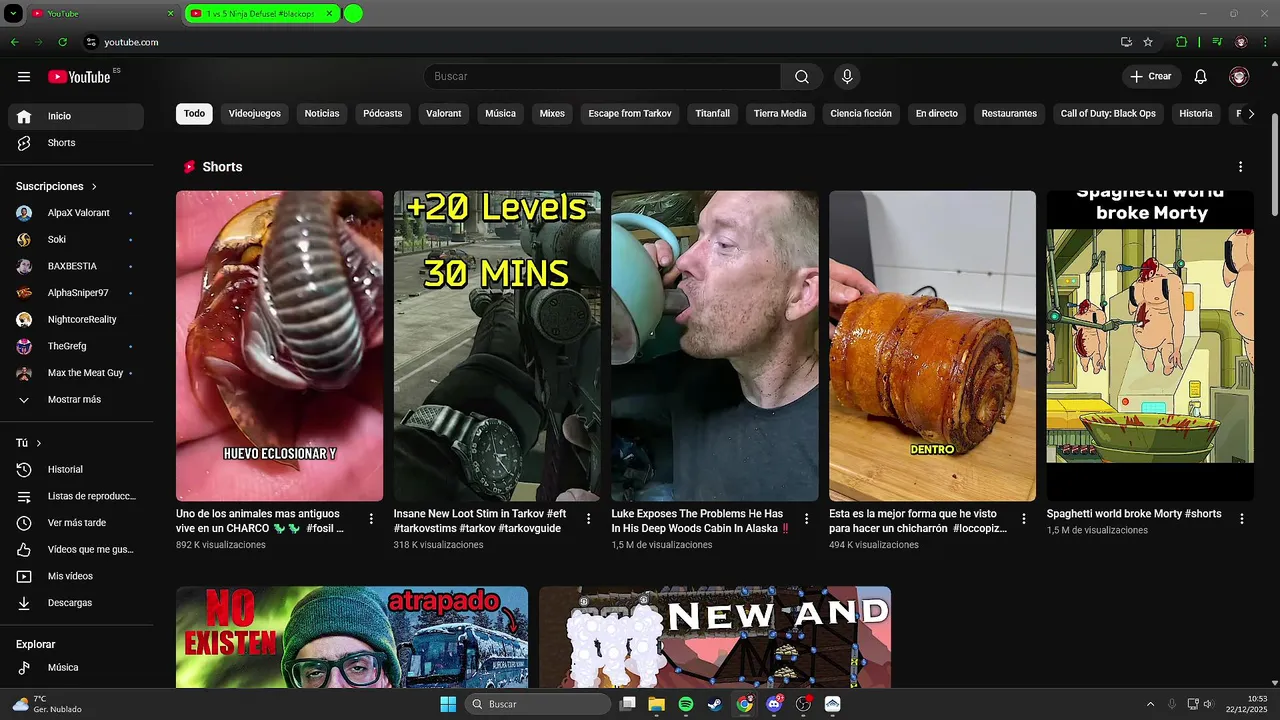The image size is (1280, 720).
Task: Show more category chips arrow
Action: pos(1251,114)
